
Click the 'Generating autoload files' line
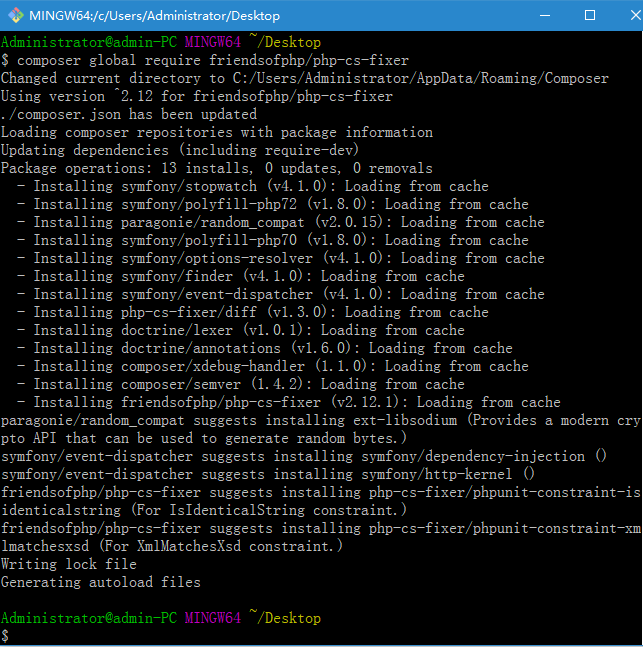pyautogui.click(x=101, y=582)
